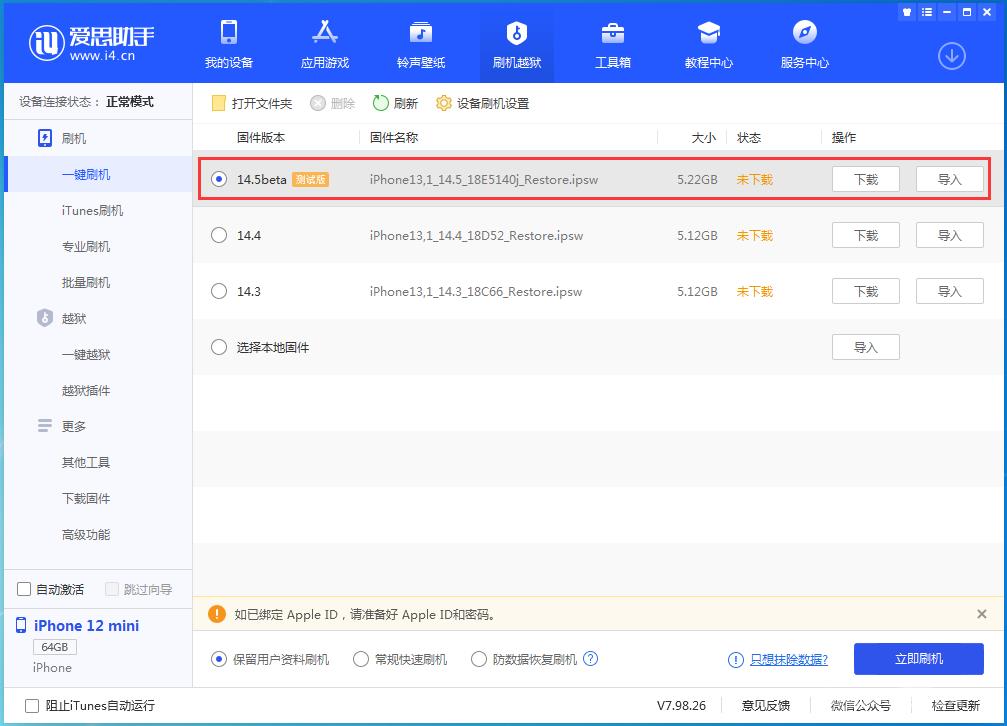Click 立即刷机 to start flashing
This screenshot has width=1007, height=726.
click(920, 659)
